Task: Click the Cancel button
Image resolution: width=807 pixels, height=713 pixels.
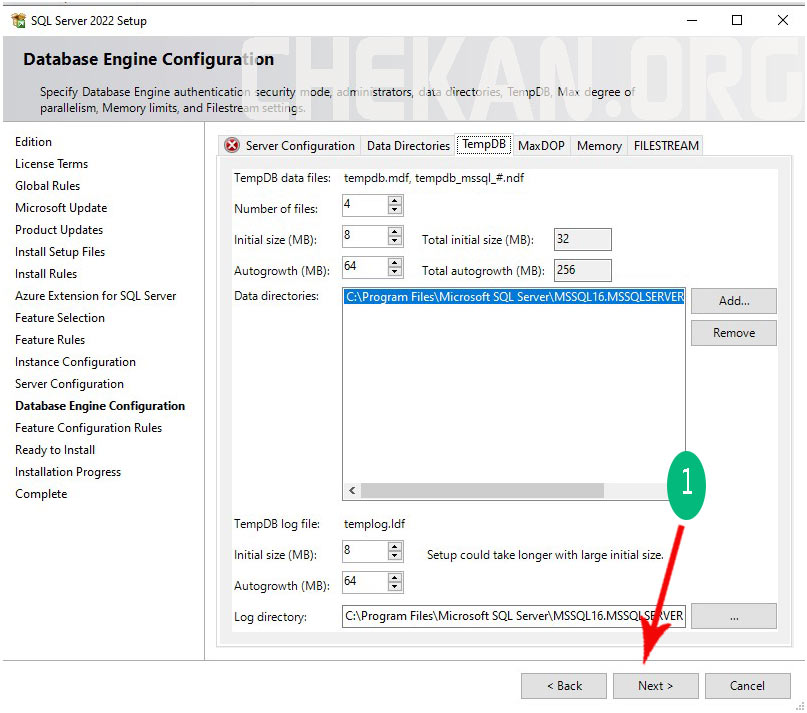Action: pyautogui.click(x=747, y=686)
